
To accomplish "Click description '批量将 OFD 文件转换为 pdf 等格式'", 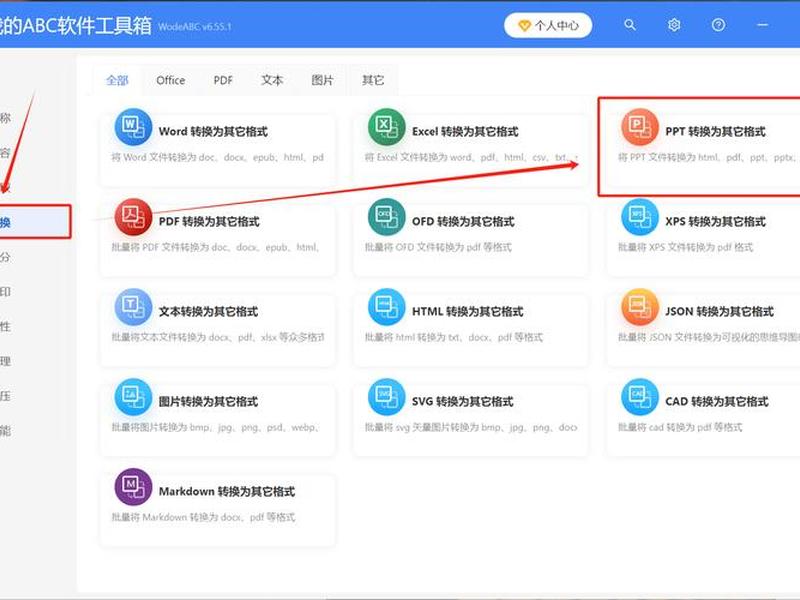I will 438,247.
